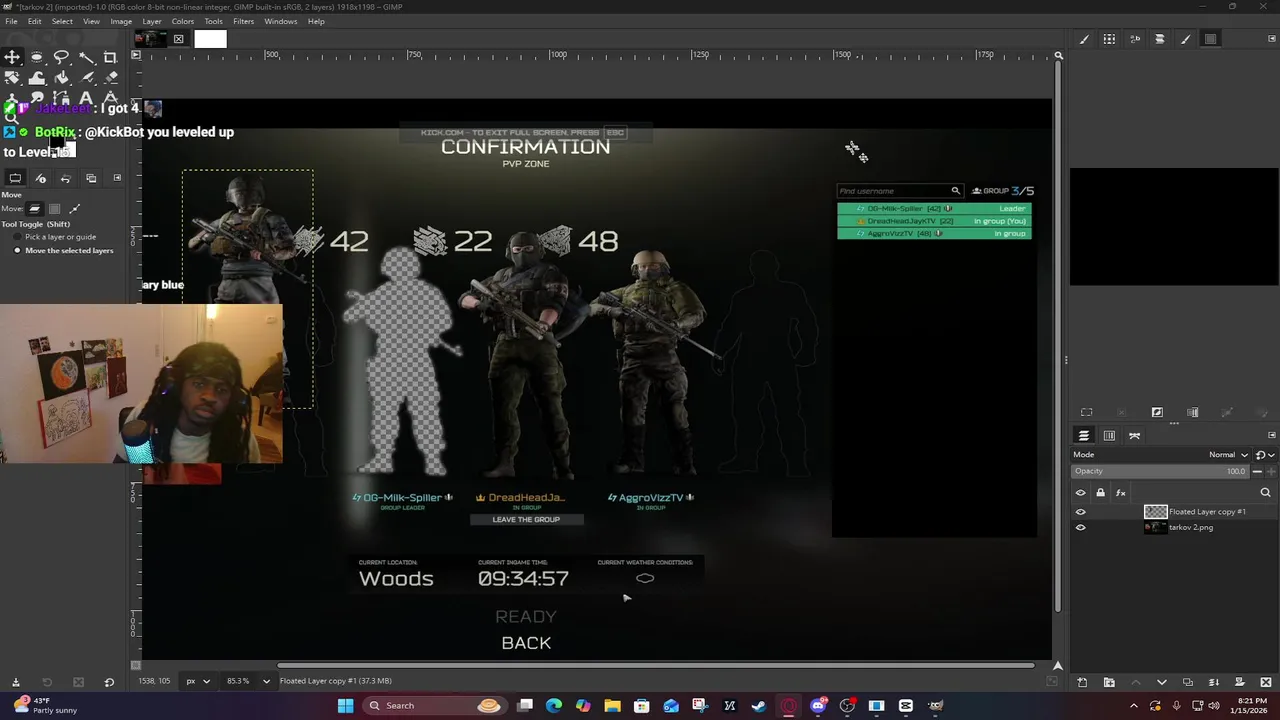Toggle the layer lock header icon
This screenshot has width=1280, height=720.
(1101, 493)
